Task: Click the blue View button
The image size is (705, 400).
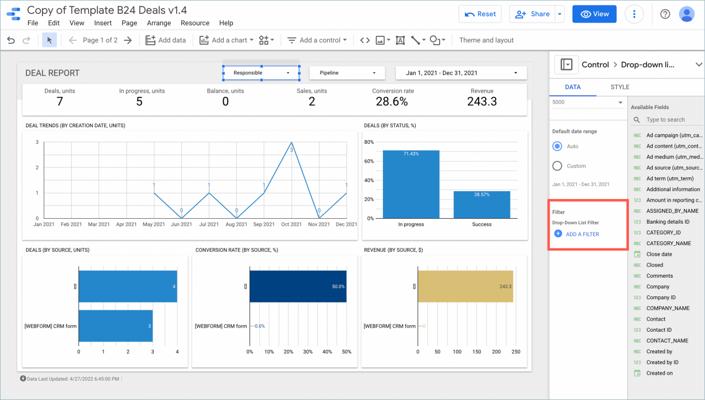Action: [595, 15]
